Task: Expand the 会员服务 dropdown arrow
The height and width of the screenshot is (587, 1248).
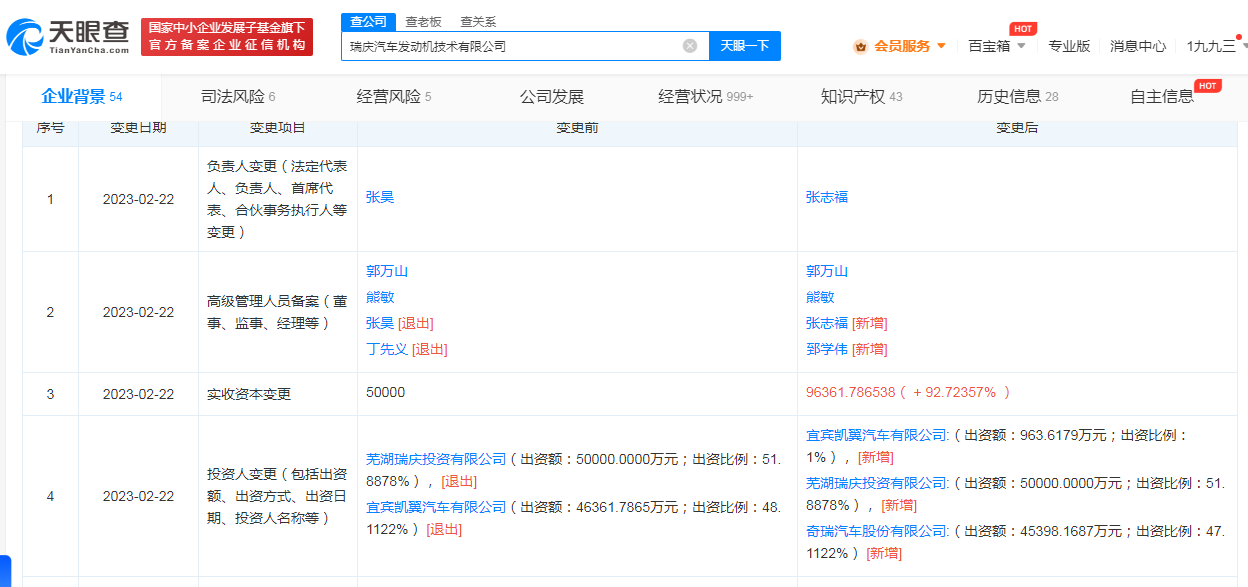Action: point(941,46)
